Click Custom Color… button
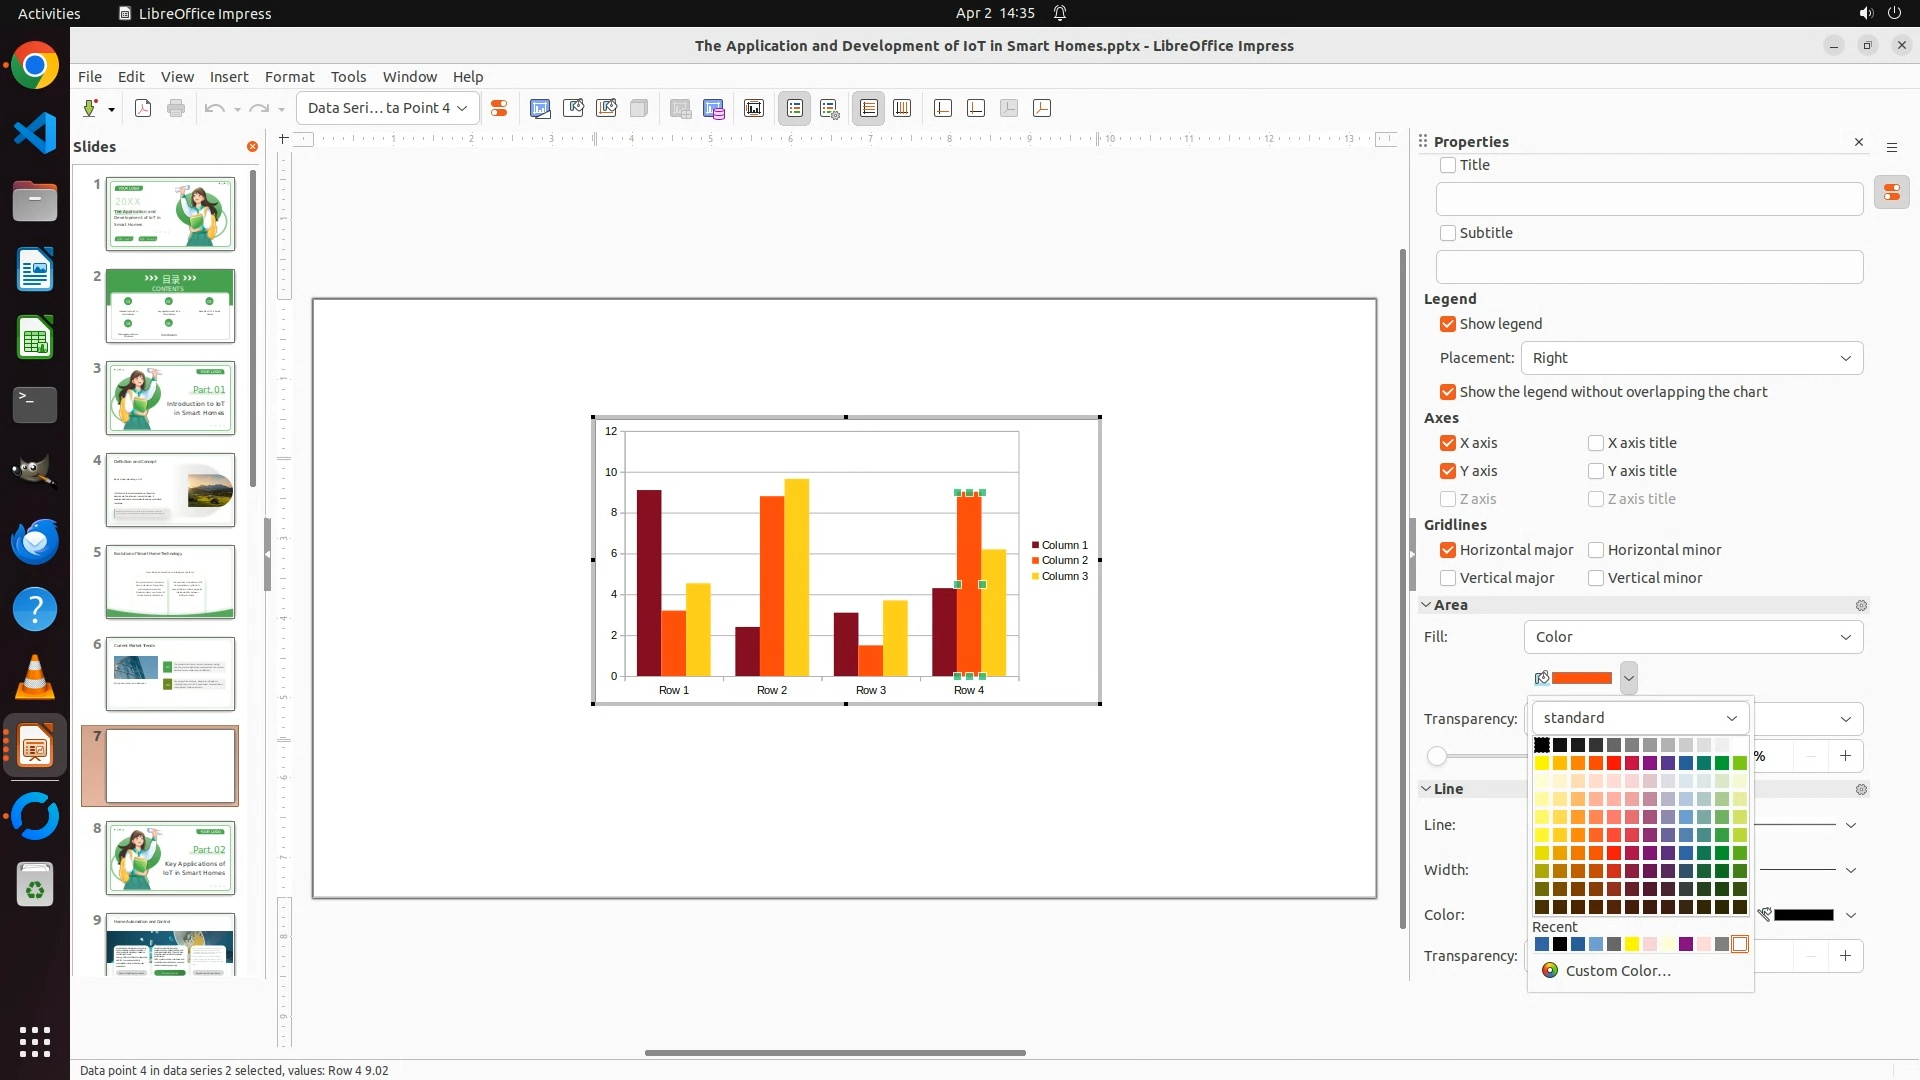 pos(1616,971)
